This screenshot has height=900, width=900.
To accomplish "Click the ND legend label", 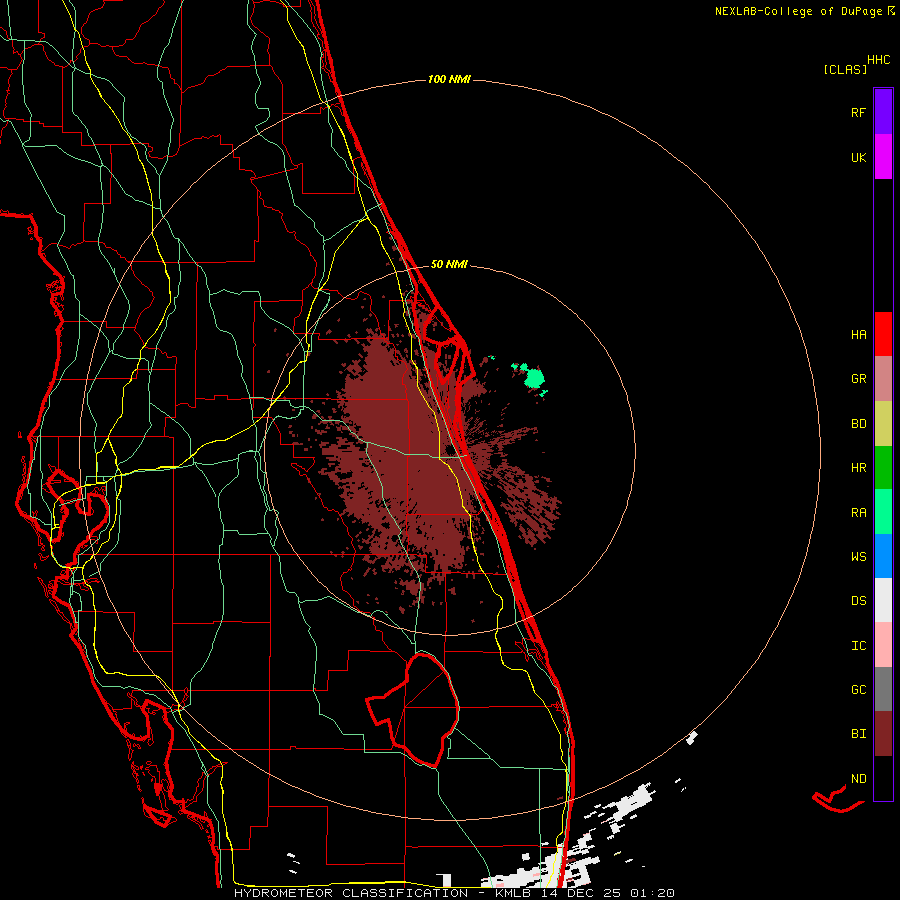I will click(x=858, y=779).
